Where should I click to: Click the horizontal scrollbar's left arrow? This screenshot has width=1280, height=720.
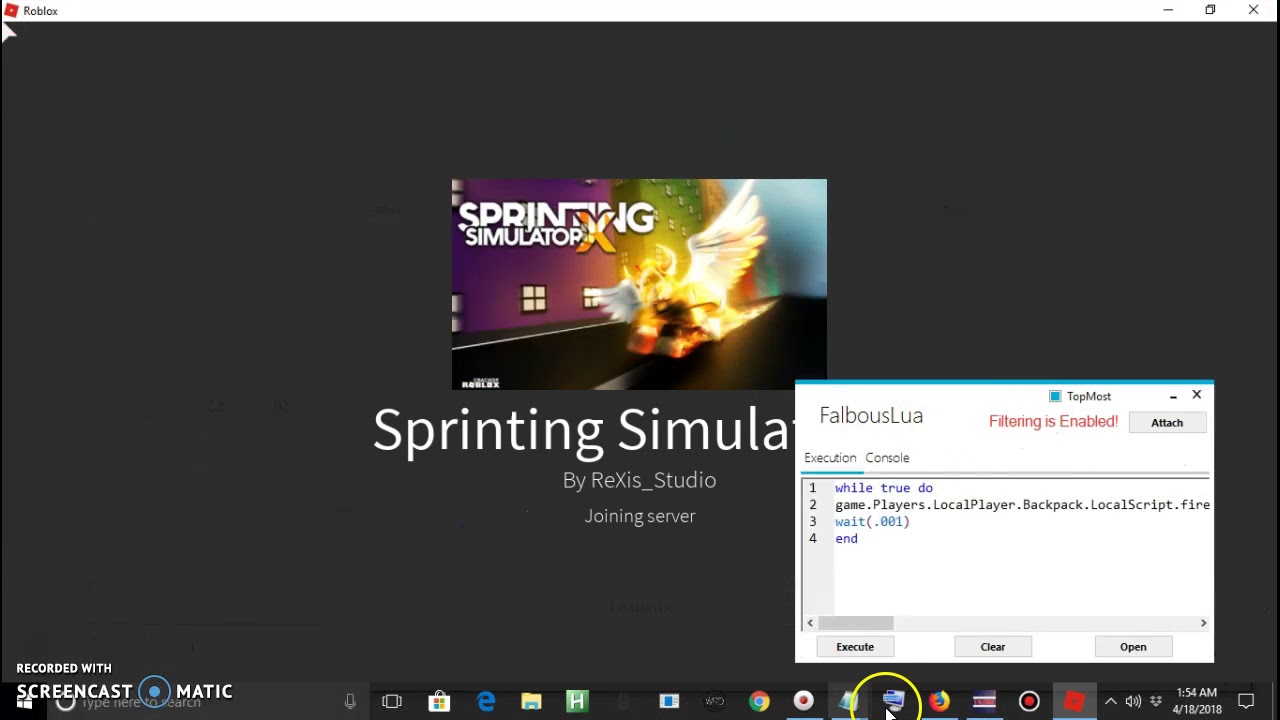click(810, 623)
